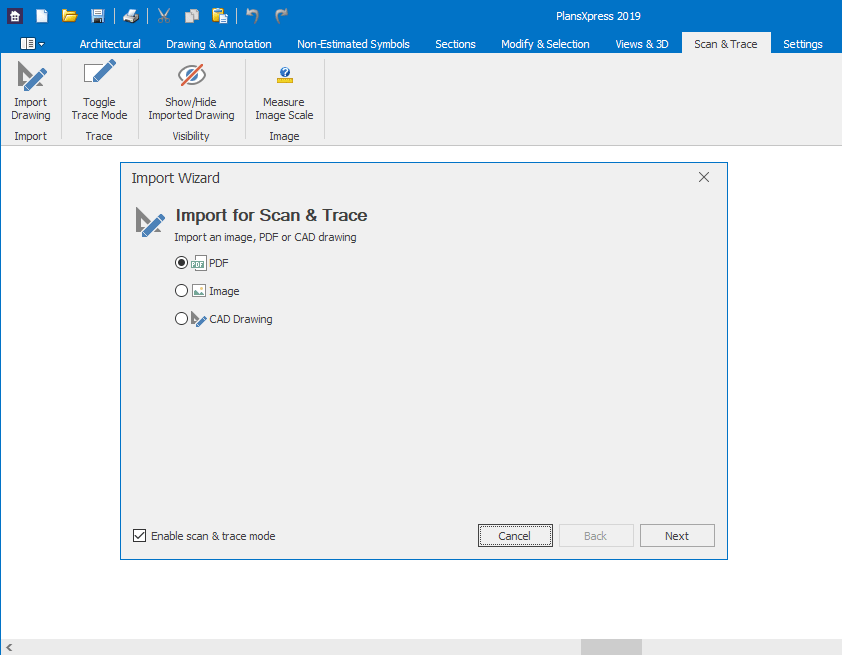
Task: Open the Settings ribbon tab
Action: [x=802, y=44]
